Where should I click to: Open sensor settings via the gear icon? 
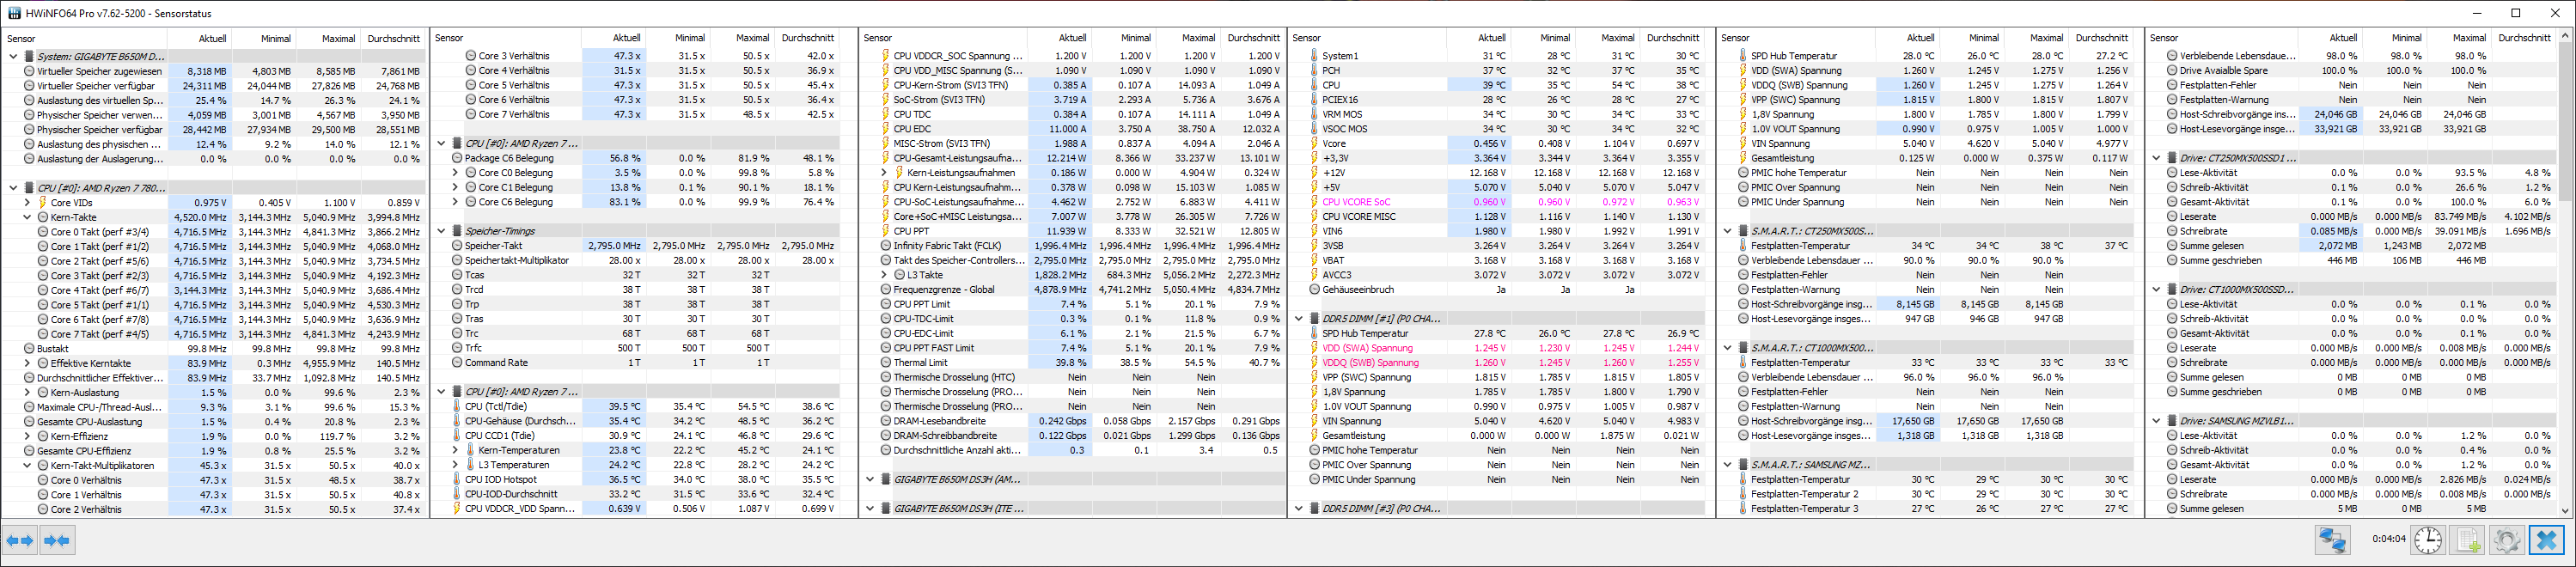coord(2506,540)
